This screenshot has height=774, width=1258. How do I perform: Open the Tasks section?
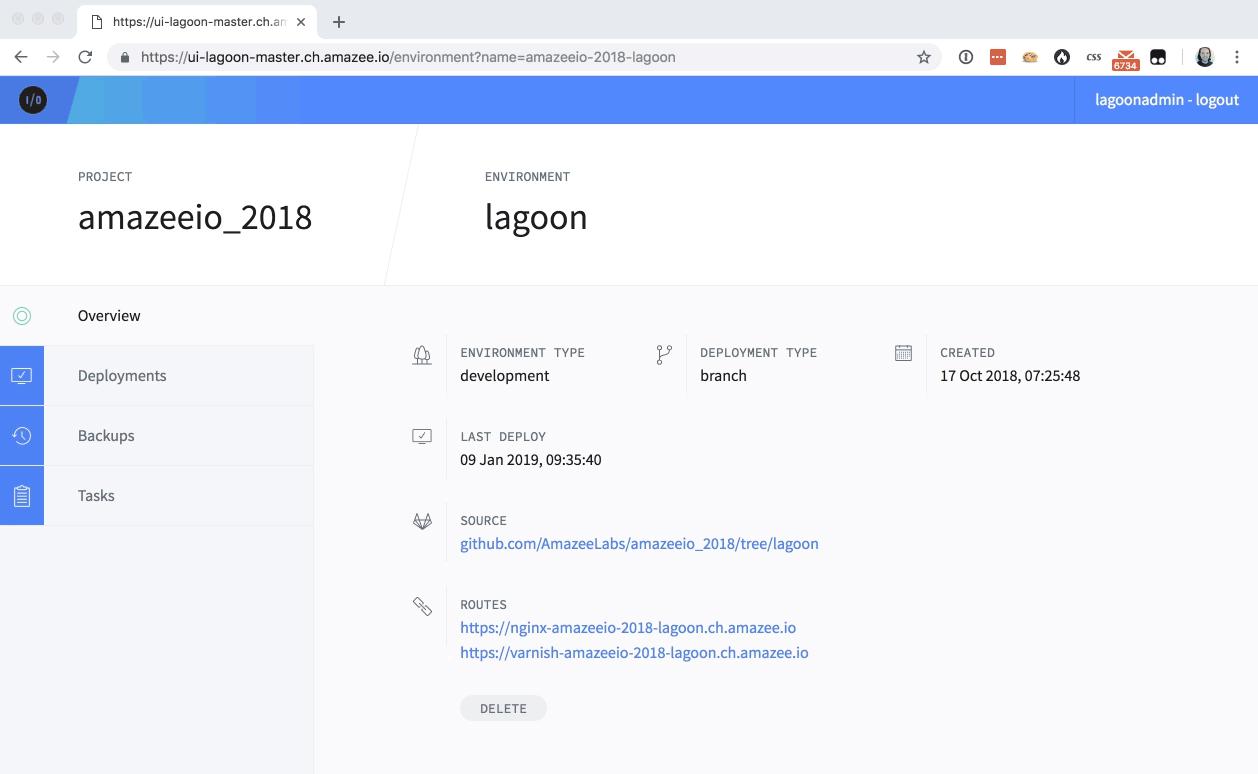pyautogui.click(x=96, y=496)
